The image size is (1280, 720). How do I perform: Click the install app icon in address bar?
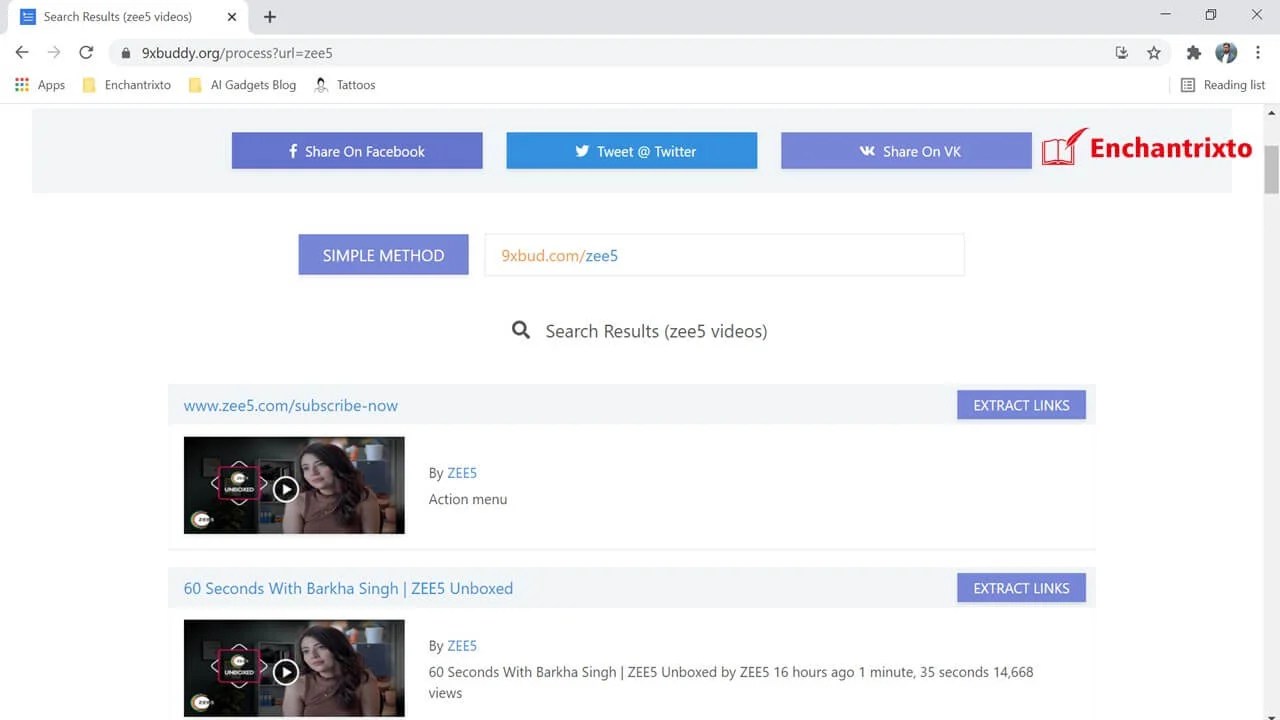(x=1122, y=53)
